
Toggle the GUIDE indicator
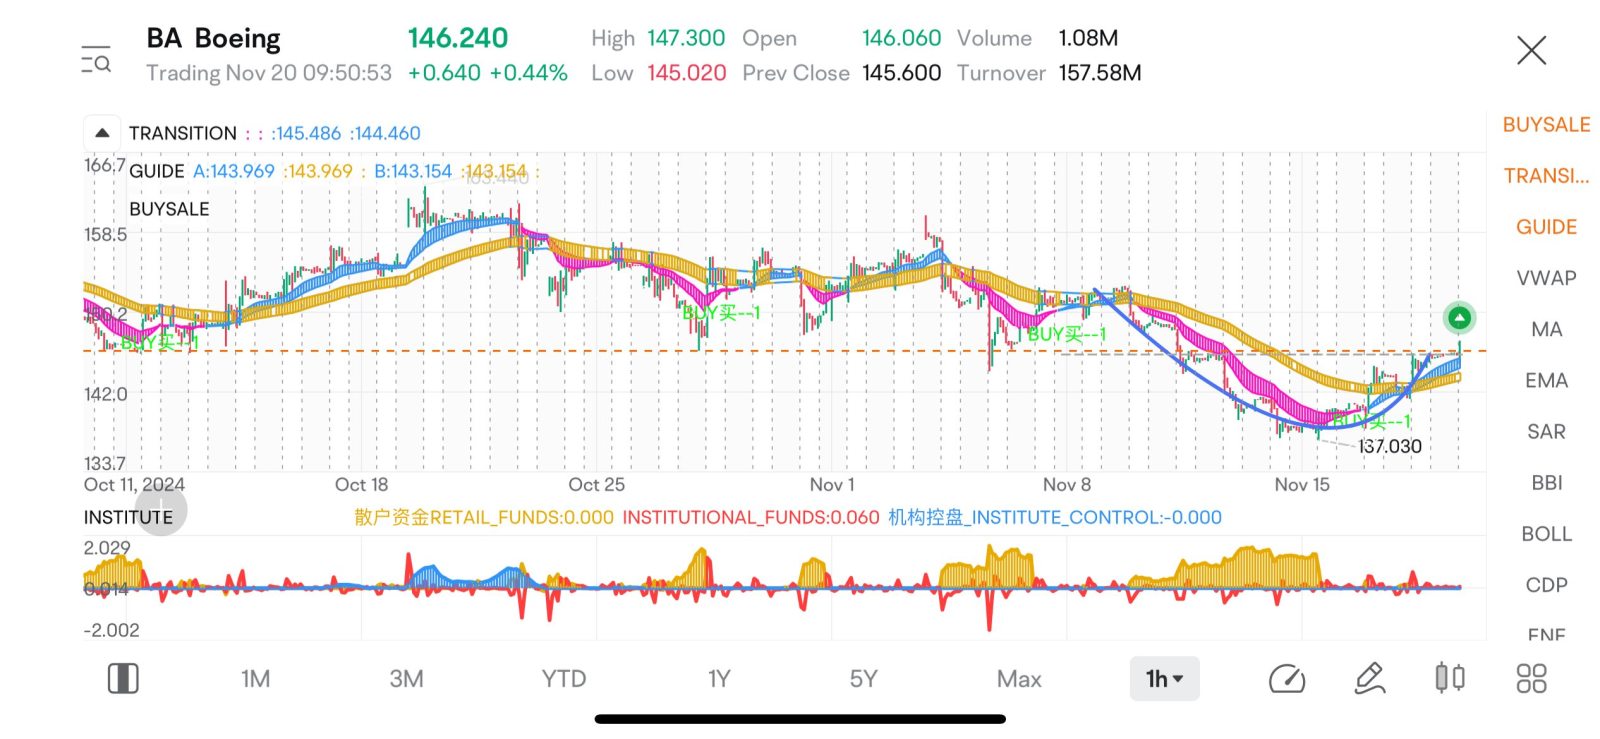pos(1546,227)
